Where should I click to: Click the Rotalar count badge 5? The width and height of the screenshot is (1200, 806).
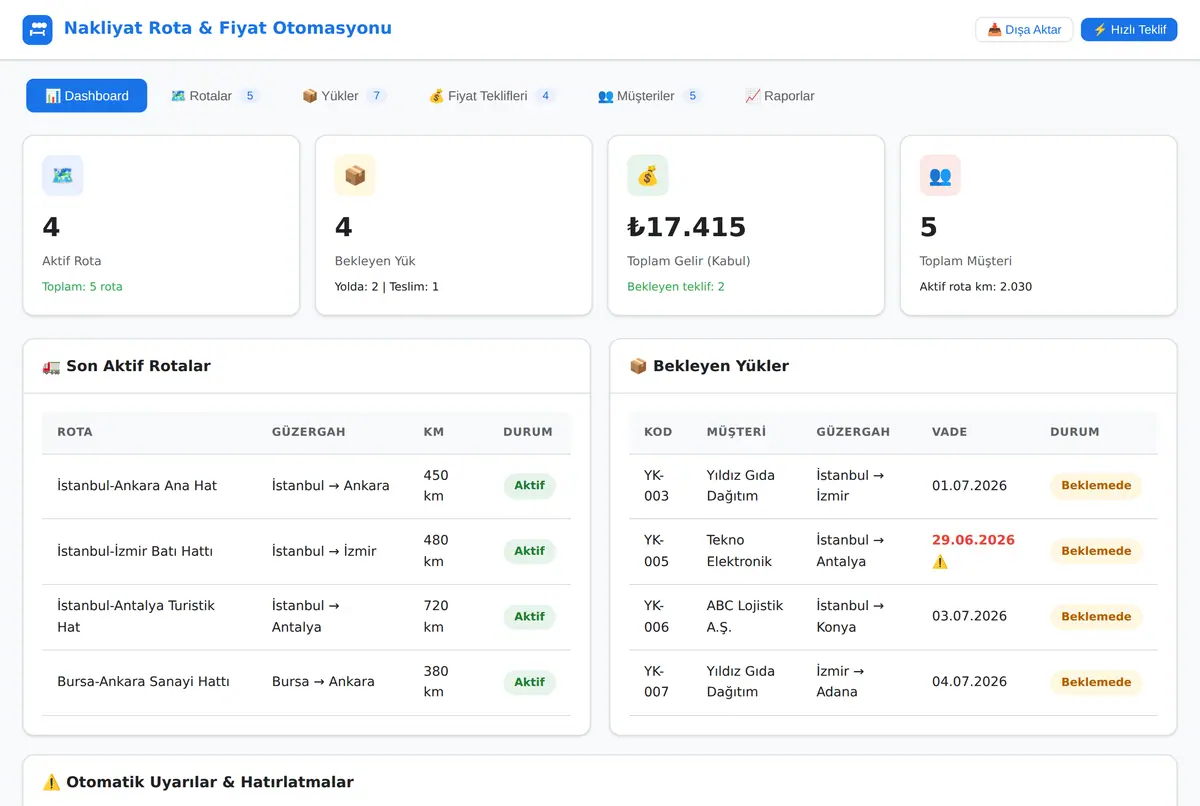(x=250, y=96)
